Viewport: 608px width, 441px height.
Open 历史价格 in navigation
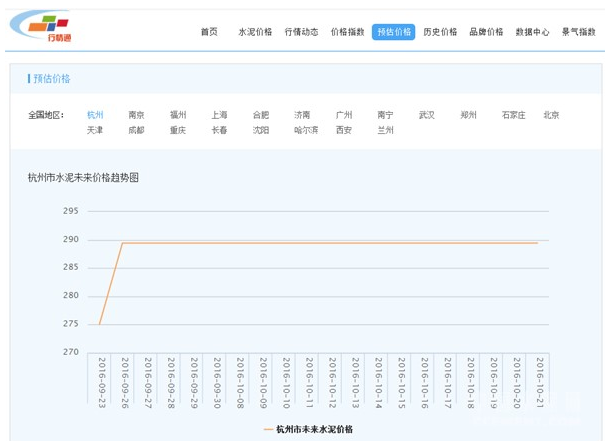tap(440, 32)
